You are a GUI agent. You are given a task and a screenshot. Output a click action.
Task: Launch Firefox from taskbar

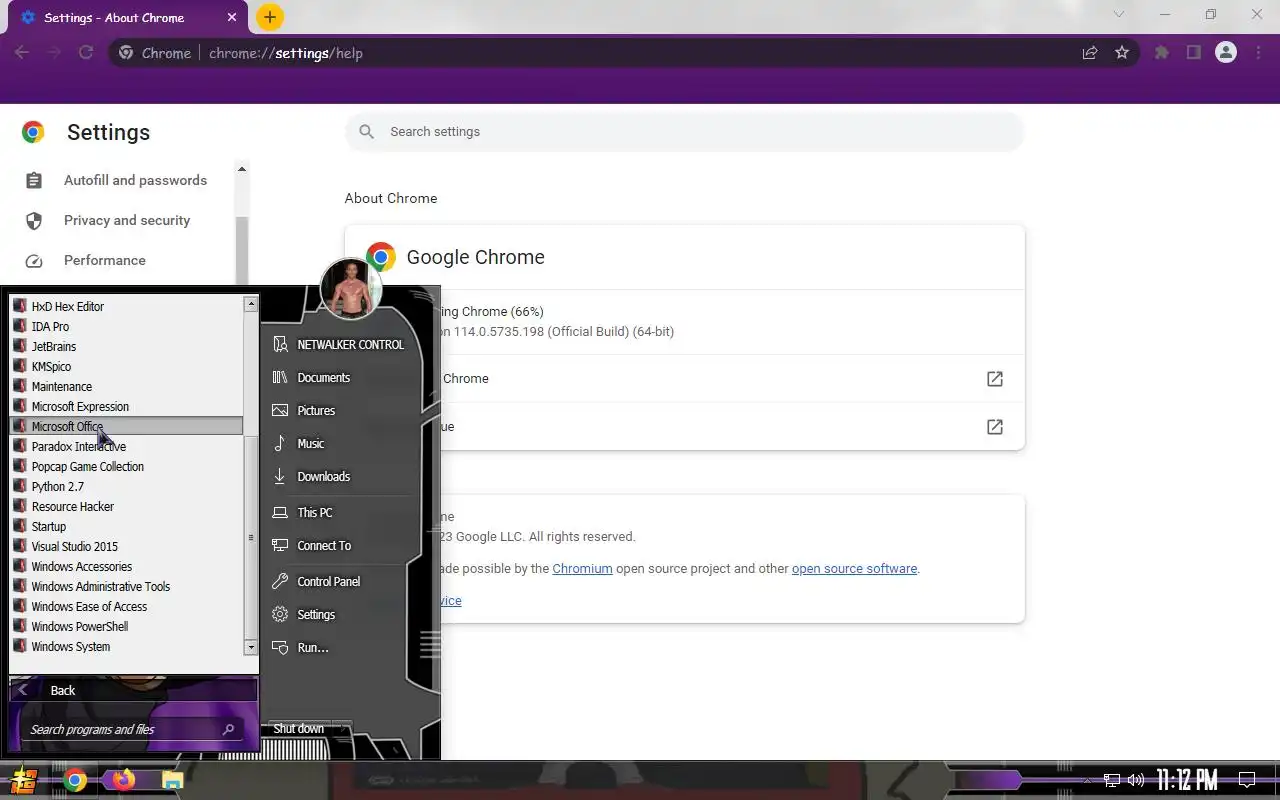[124, 780]
